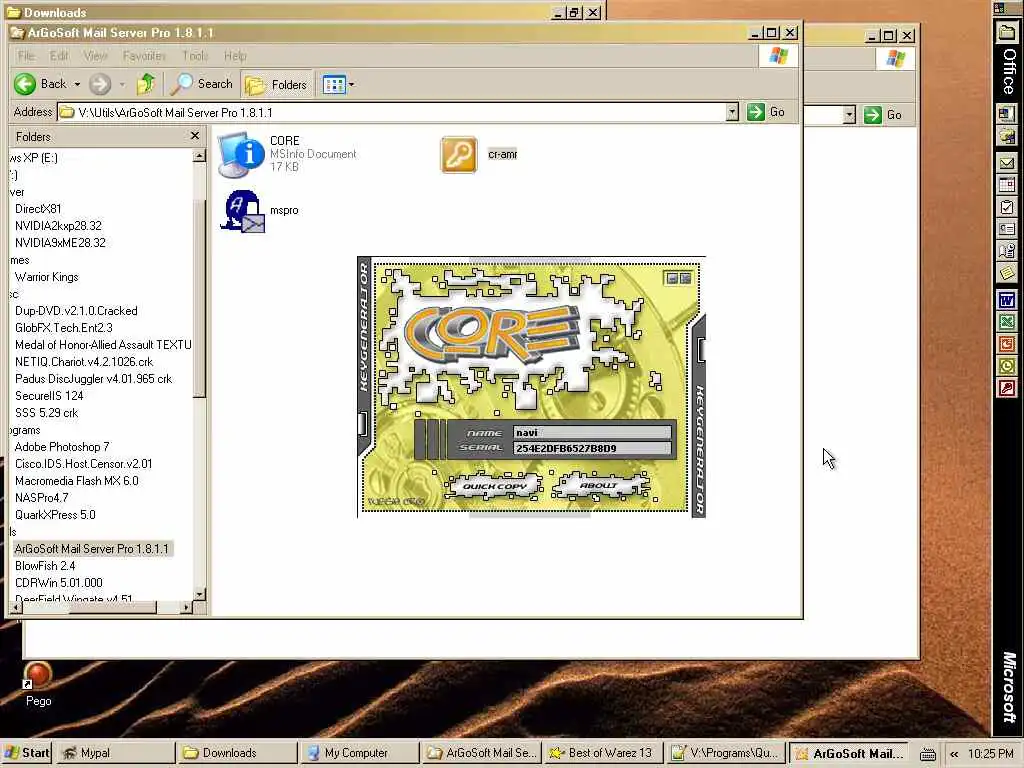Select DirectX81 in the folder tree

[38, 209]
